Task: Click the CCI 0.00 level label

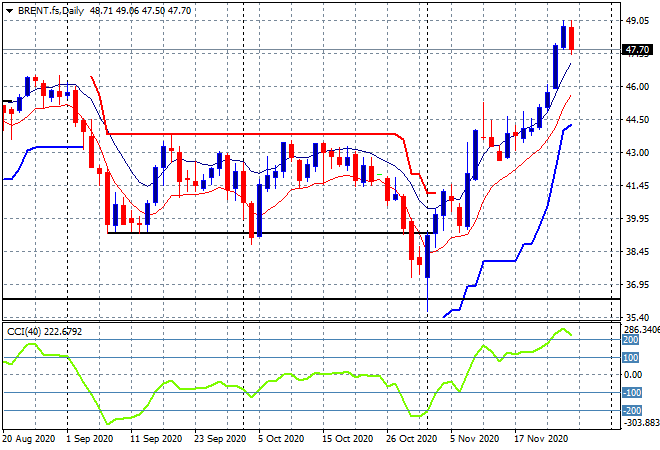Action: [x=633, y=375]
